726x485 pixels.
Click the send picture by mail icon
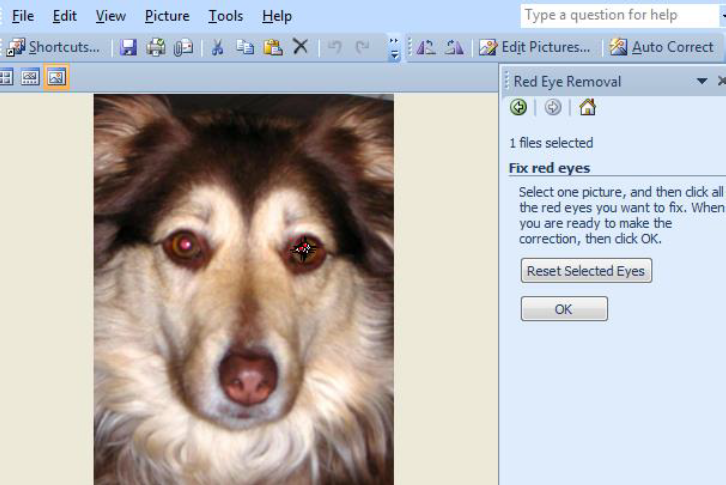pos(183,47)
